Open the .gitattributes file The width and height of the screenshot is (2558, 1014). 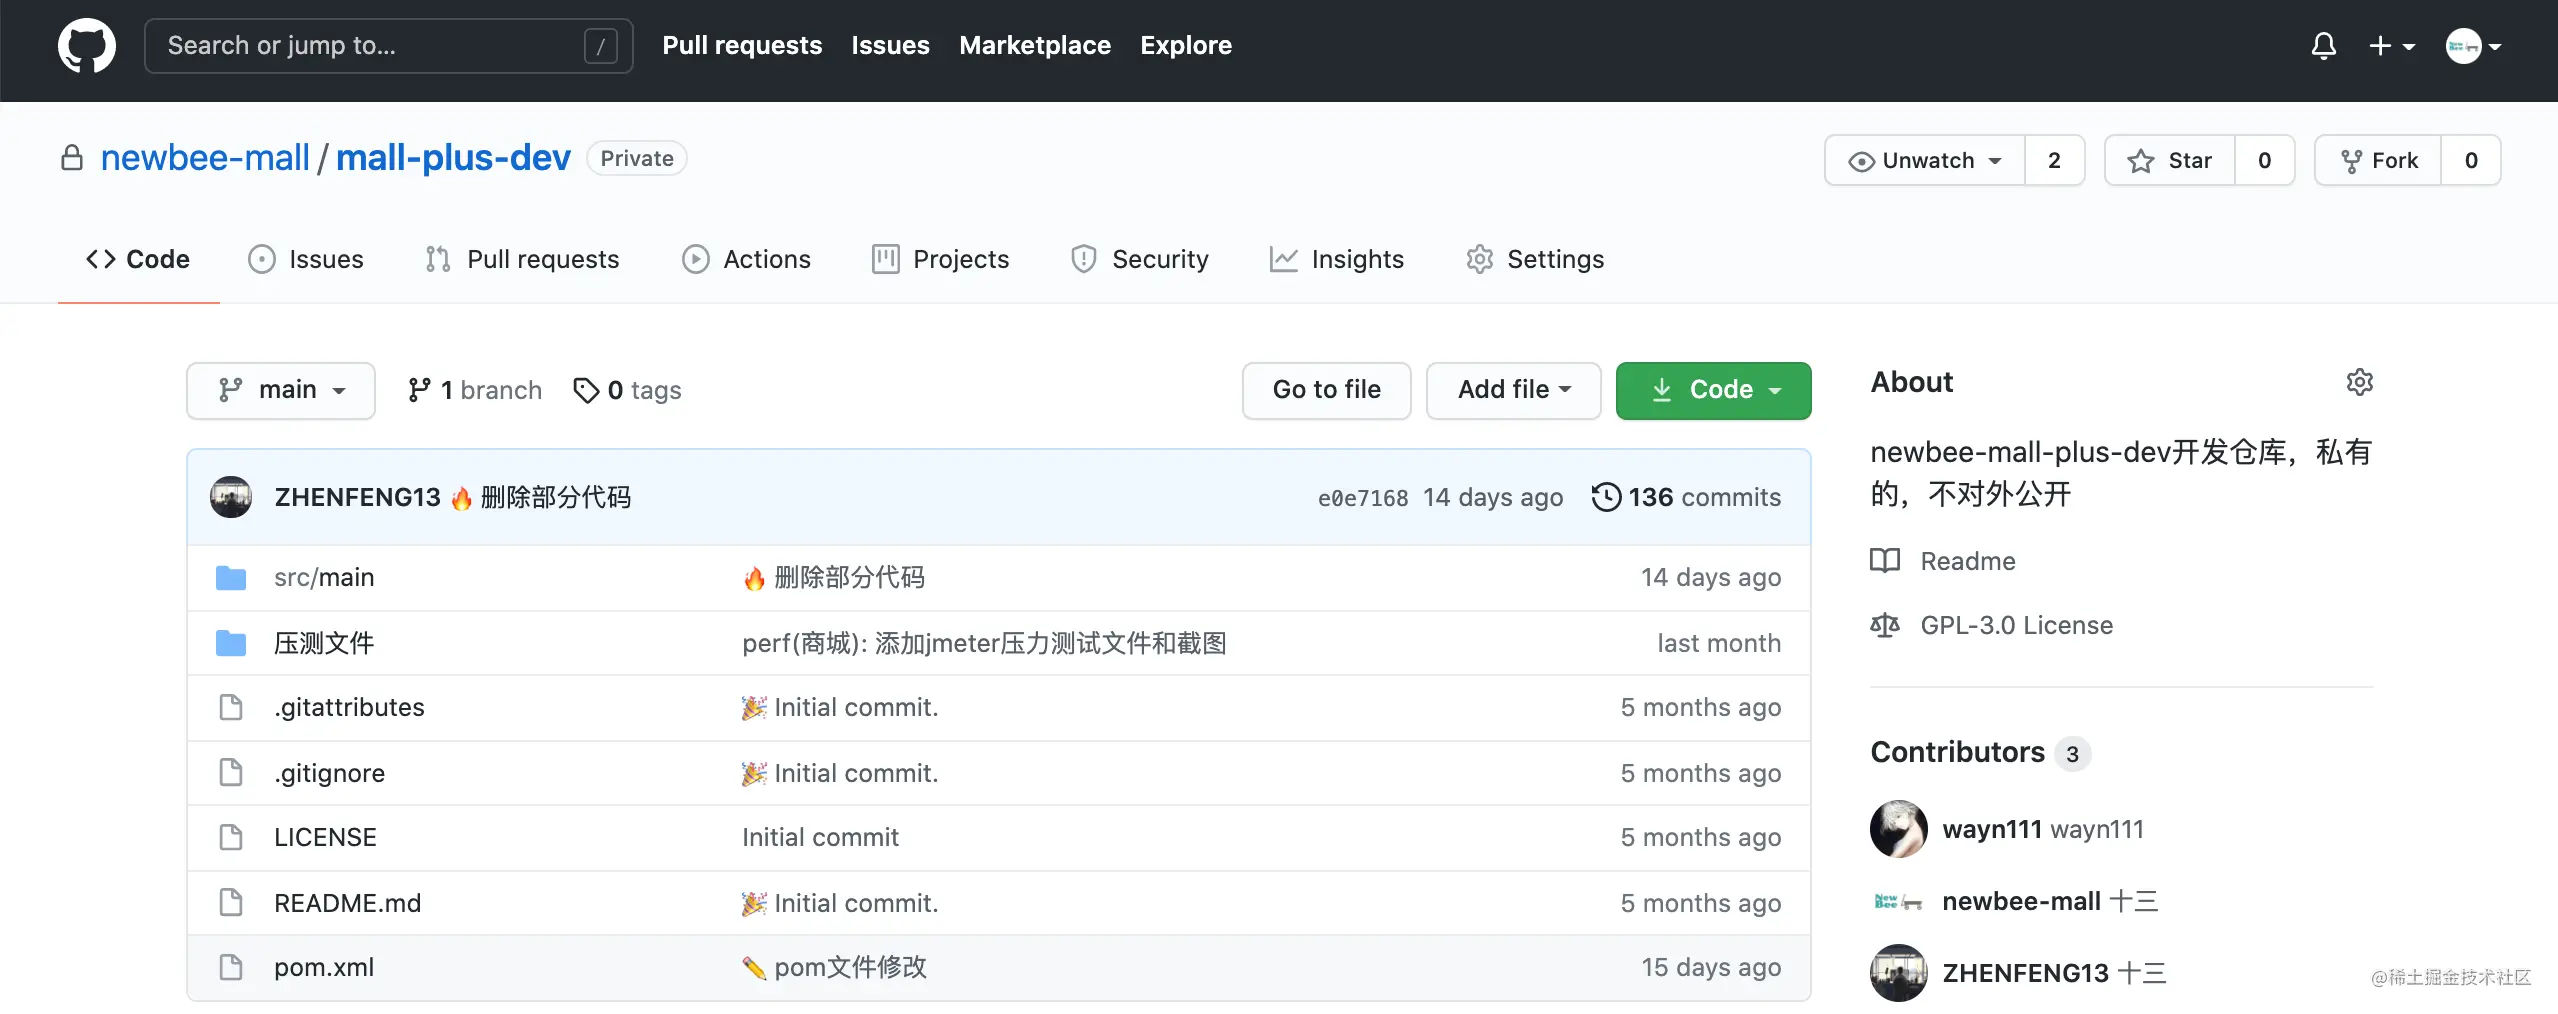(x=349, y=707)
